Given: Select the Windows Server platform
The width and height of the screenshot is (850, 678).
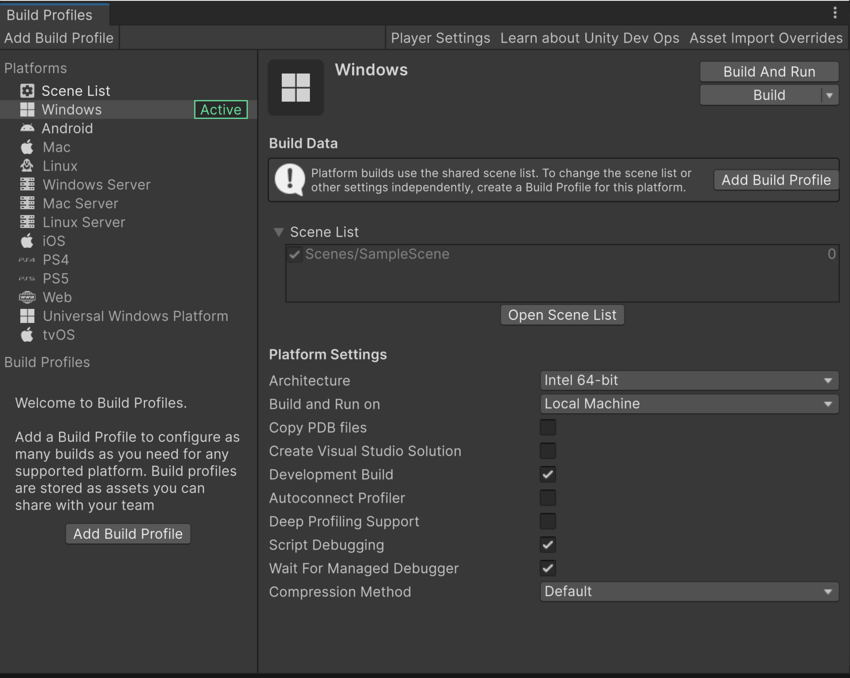Looking at the screenshot, I should pyautogui.click(x=128, y=185).
